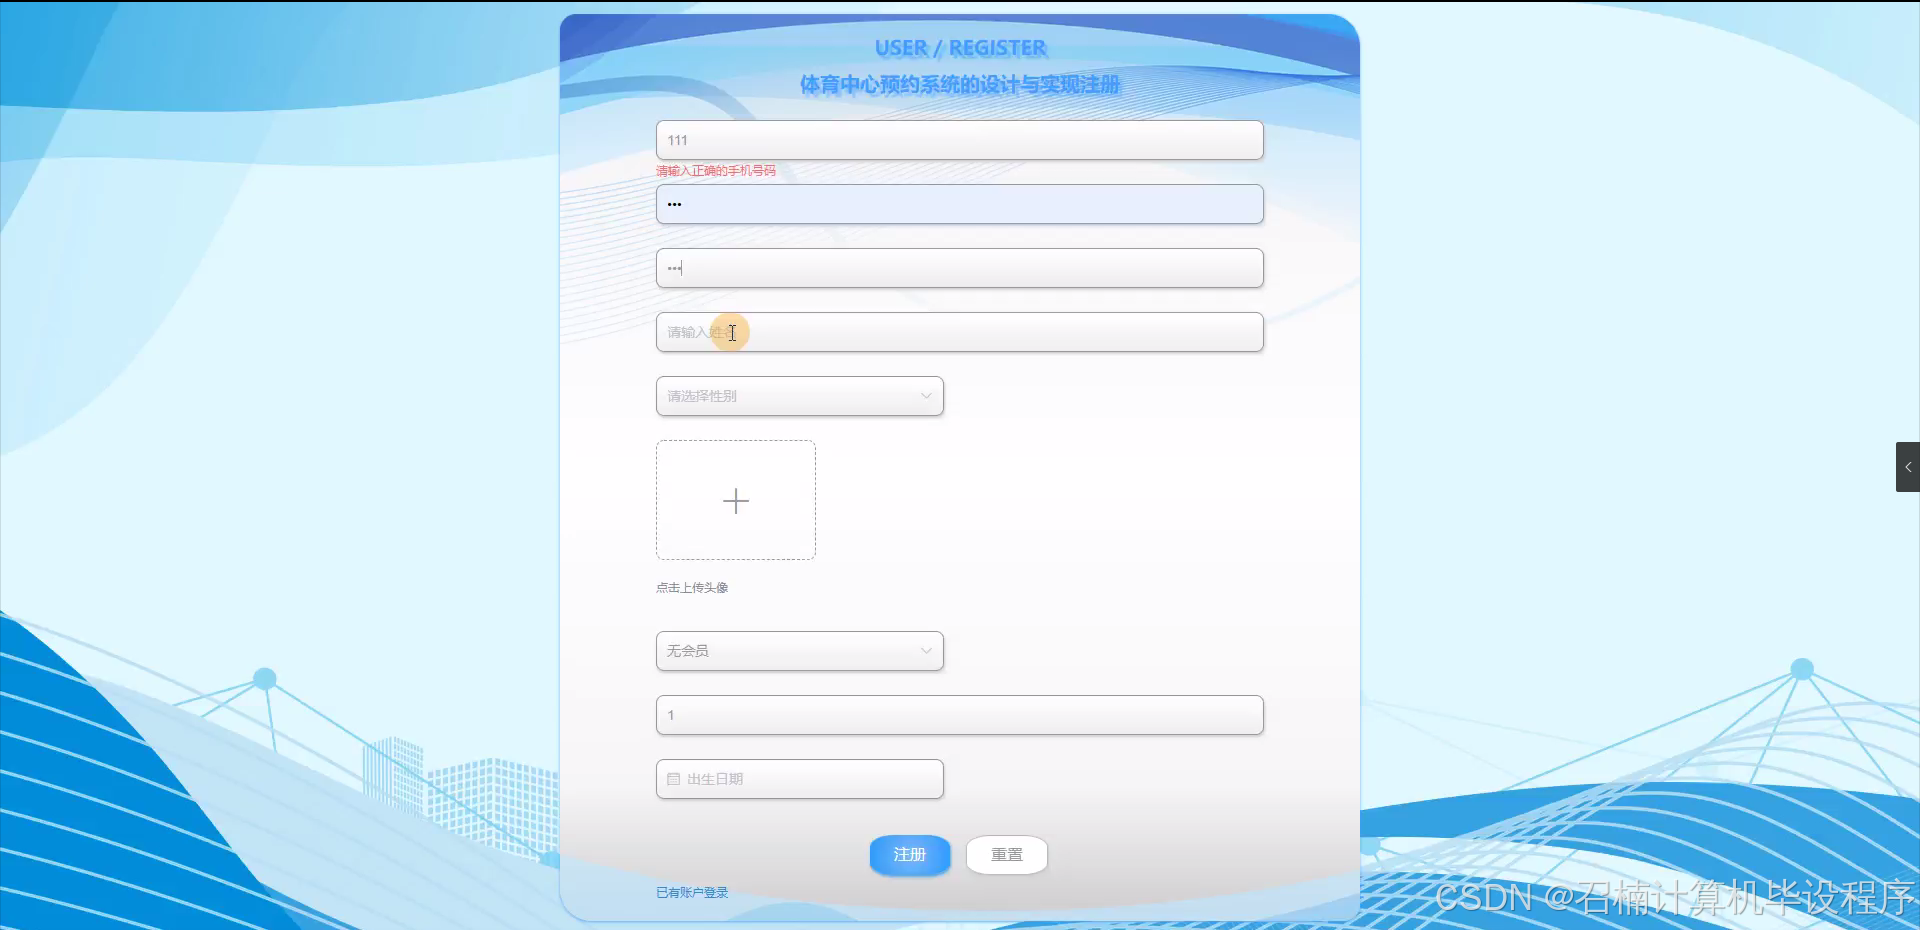The height and width of the screenshot is (930, 1920).
Task: Click the confirm password input field
Action: click(x=958, y=267)
